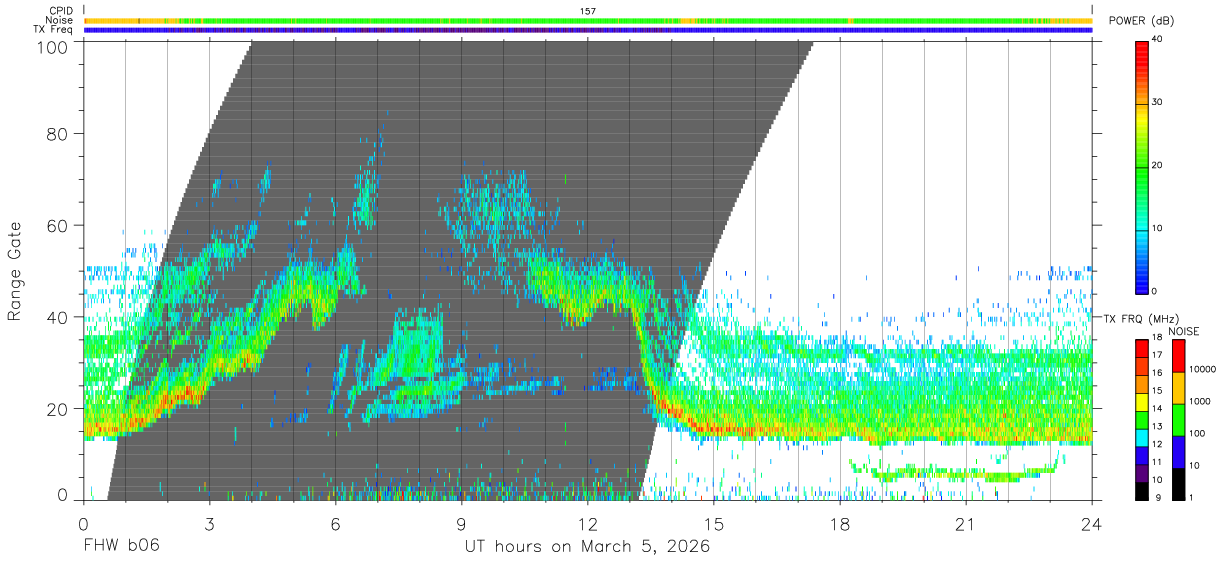Click the '20' range gate axis tick
Viewport: 1228px width, 567px height.
[x=58, y=409]
